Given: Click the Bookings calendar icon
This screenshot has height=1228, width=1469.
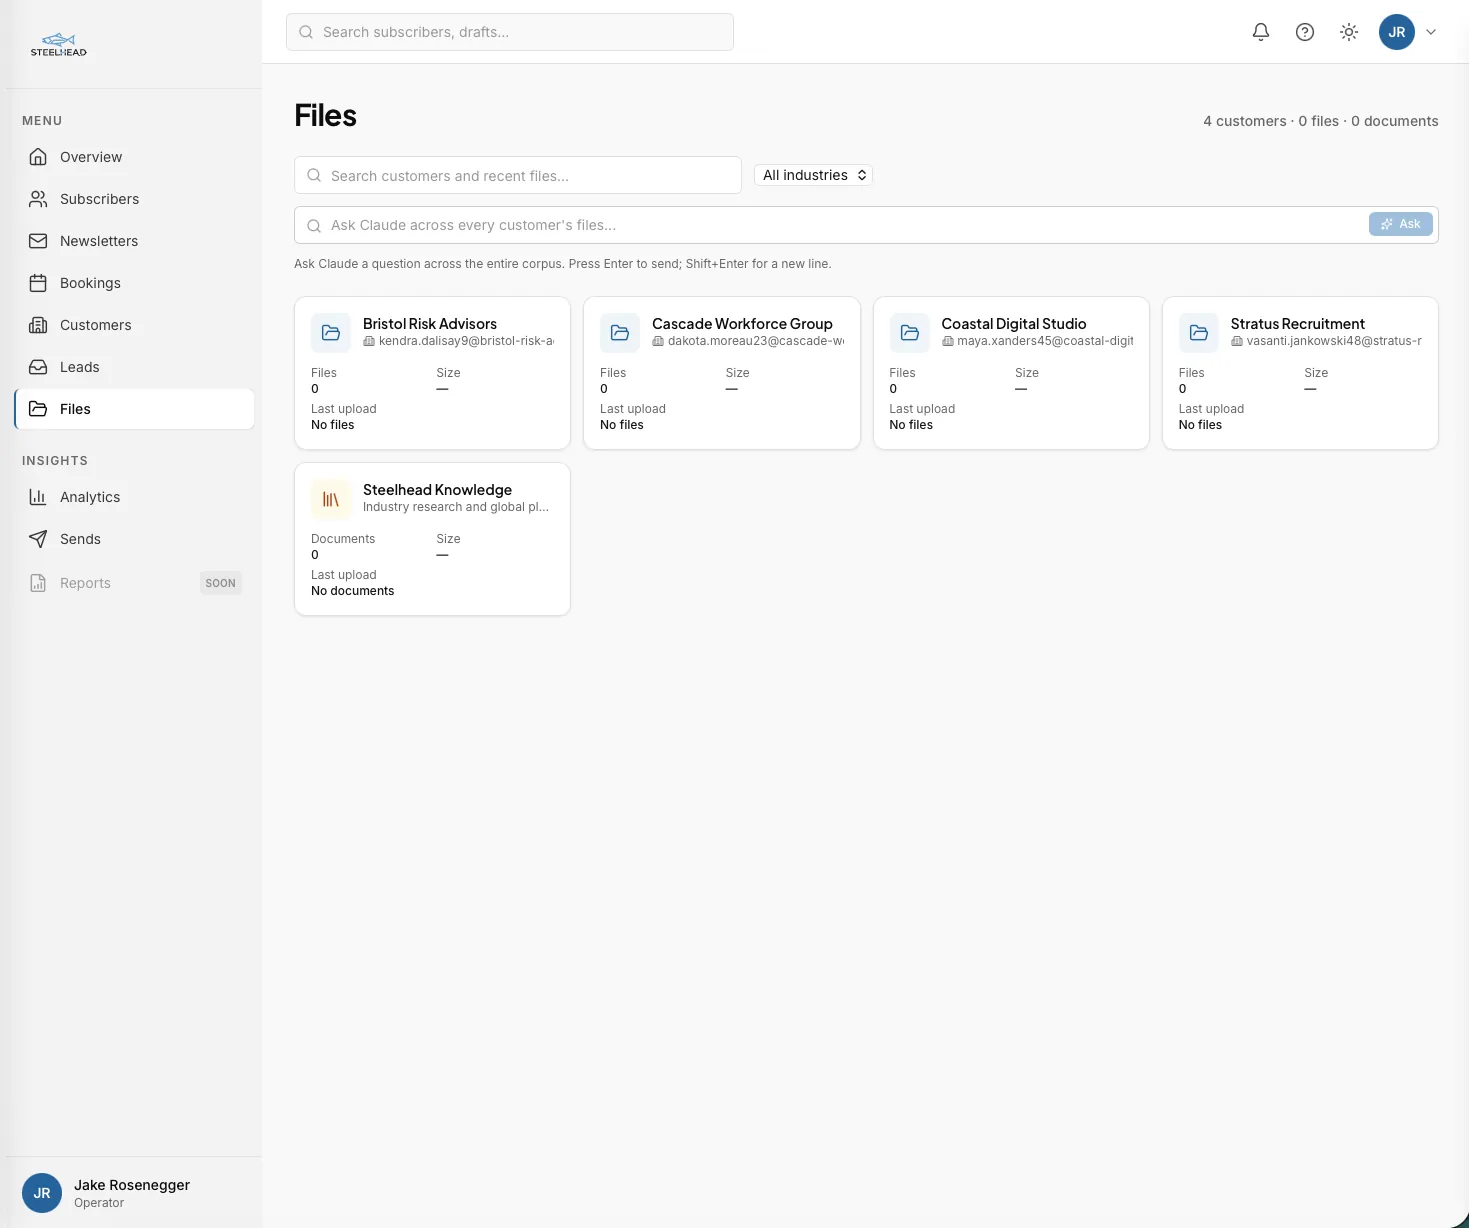Looking at the screenshot, I should pos(38,283).
